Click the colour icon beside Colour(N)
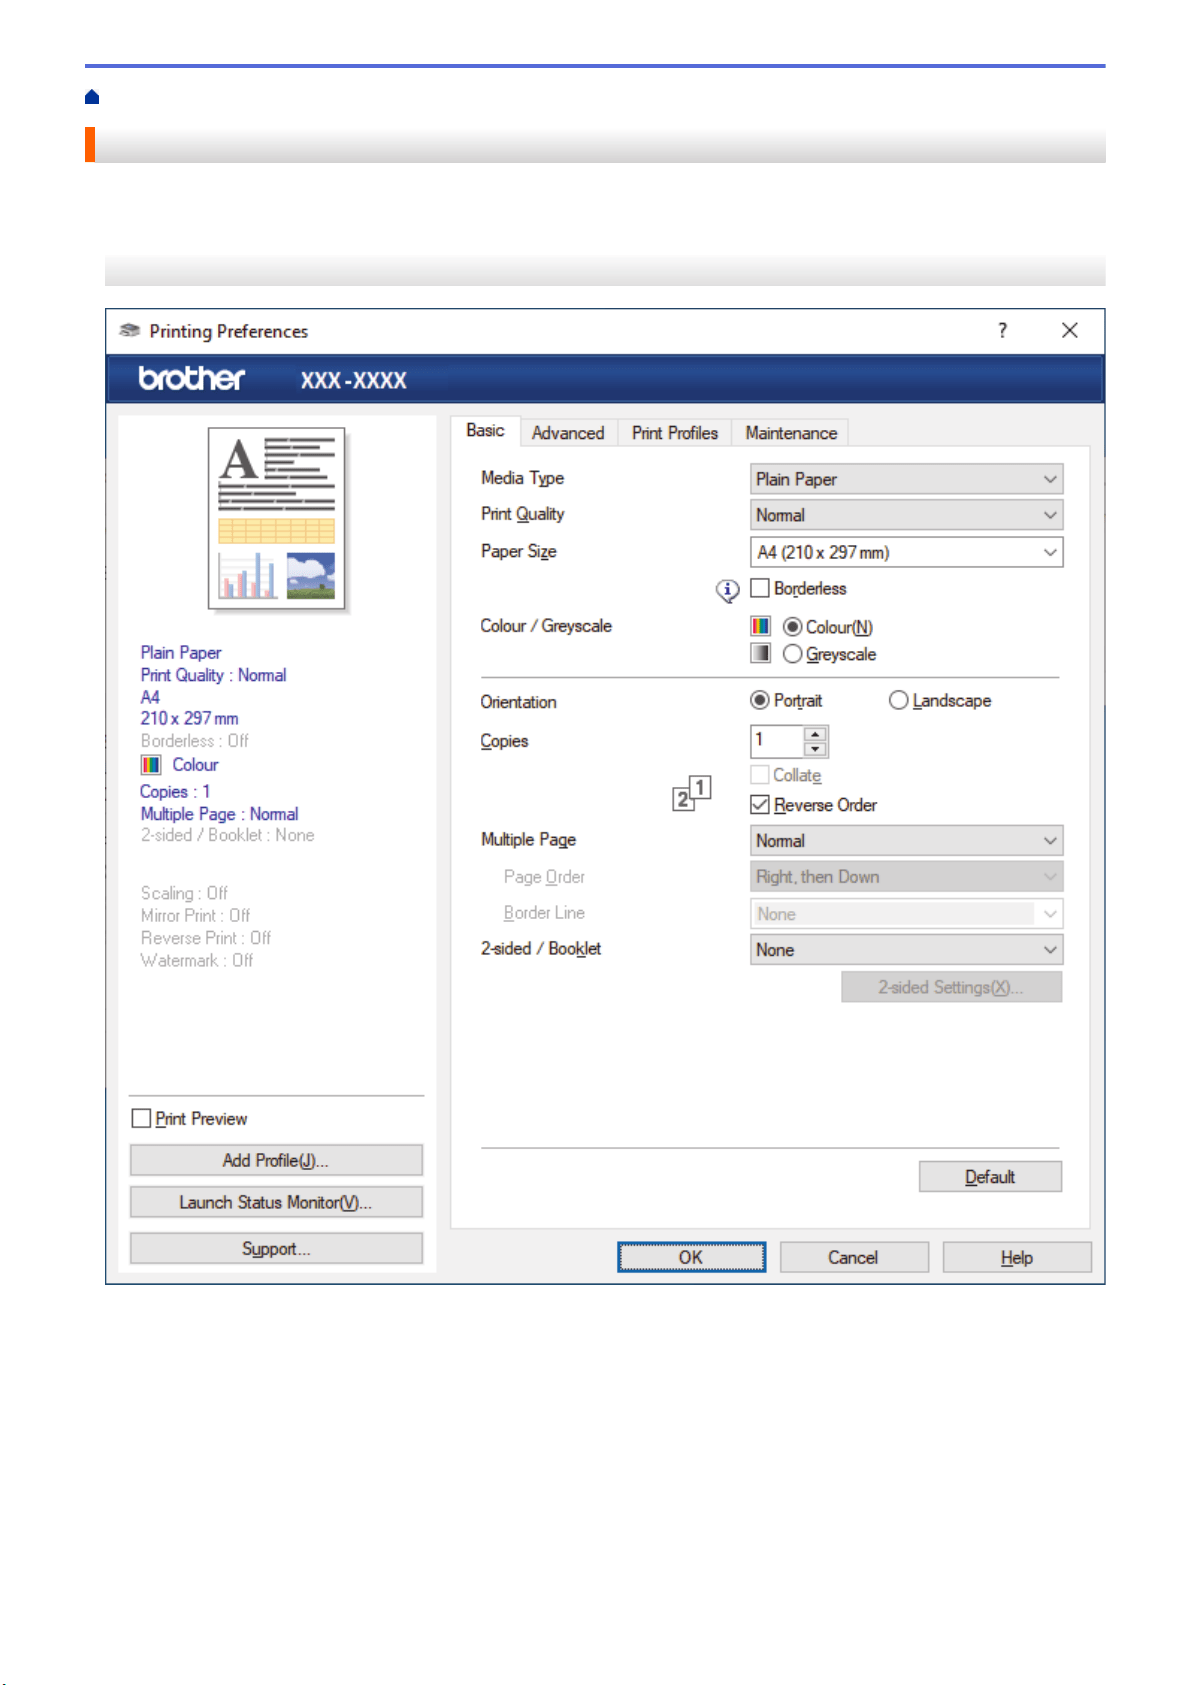The width and height of the screenshot is (1192, 1685). tap(761, 626)
